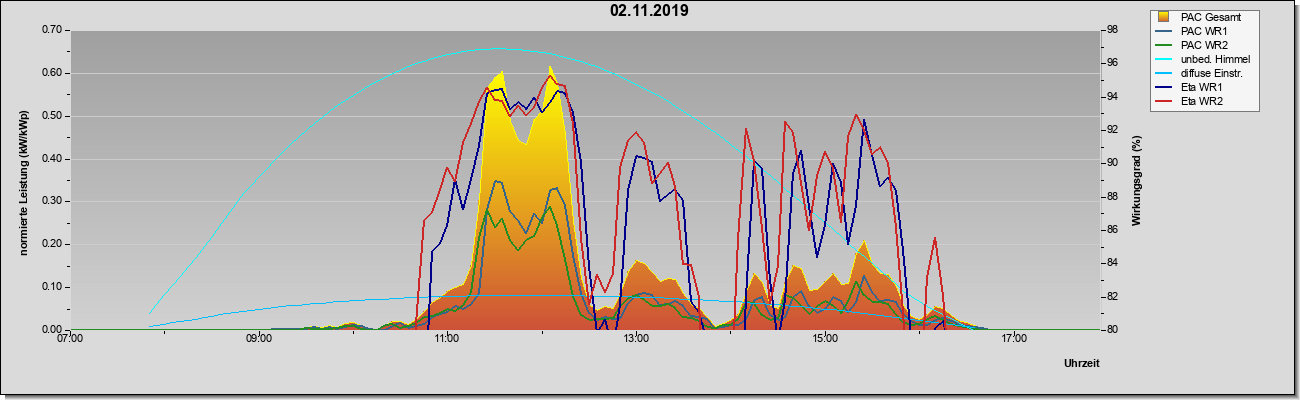Click the unbed. Himmel legend entry

click(1205, 59)
